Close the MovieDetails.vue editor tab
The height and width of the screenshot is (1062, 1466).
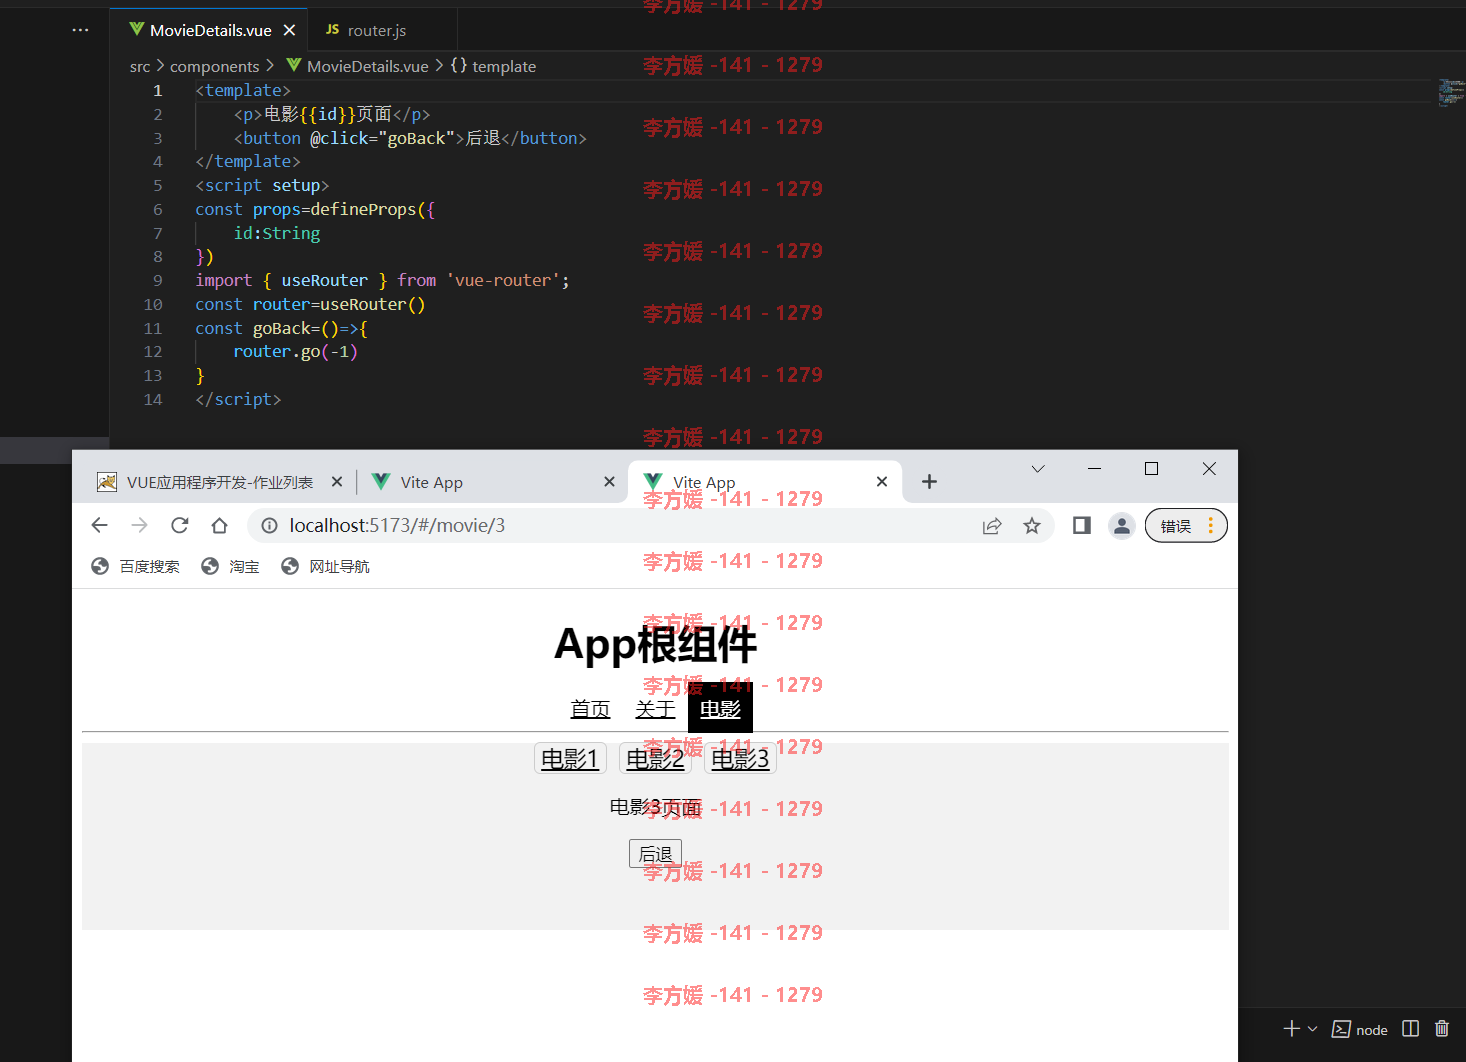tap(289, 30)
